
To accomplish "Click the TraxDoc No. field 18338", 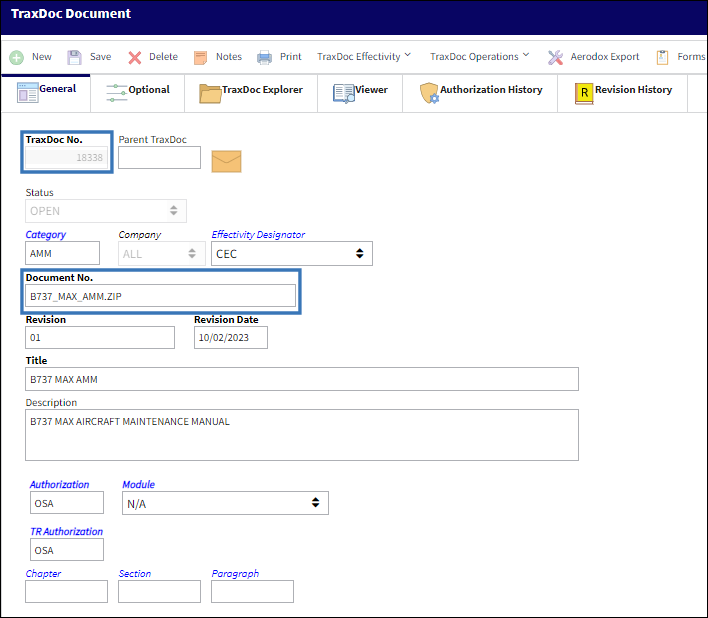I will [66, 157].
